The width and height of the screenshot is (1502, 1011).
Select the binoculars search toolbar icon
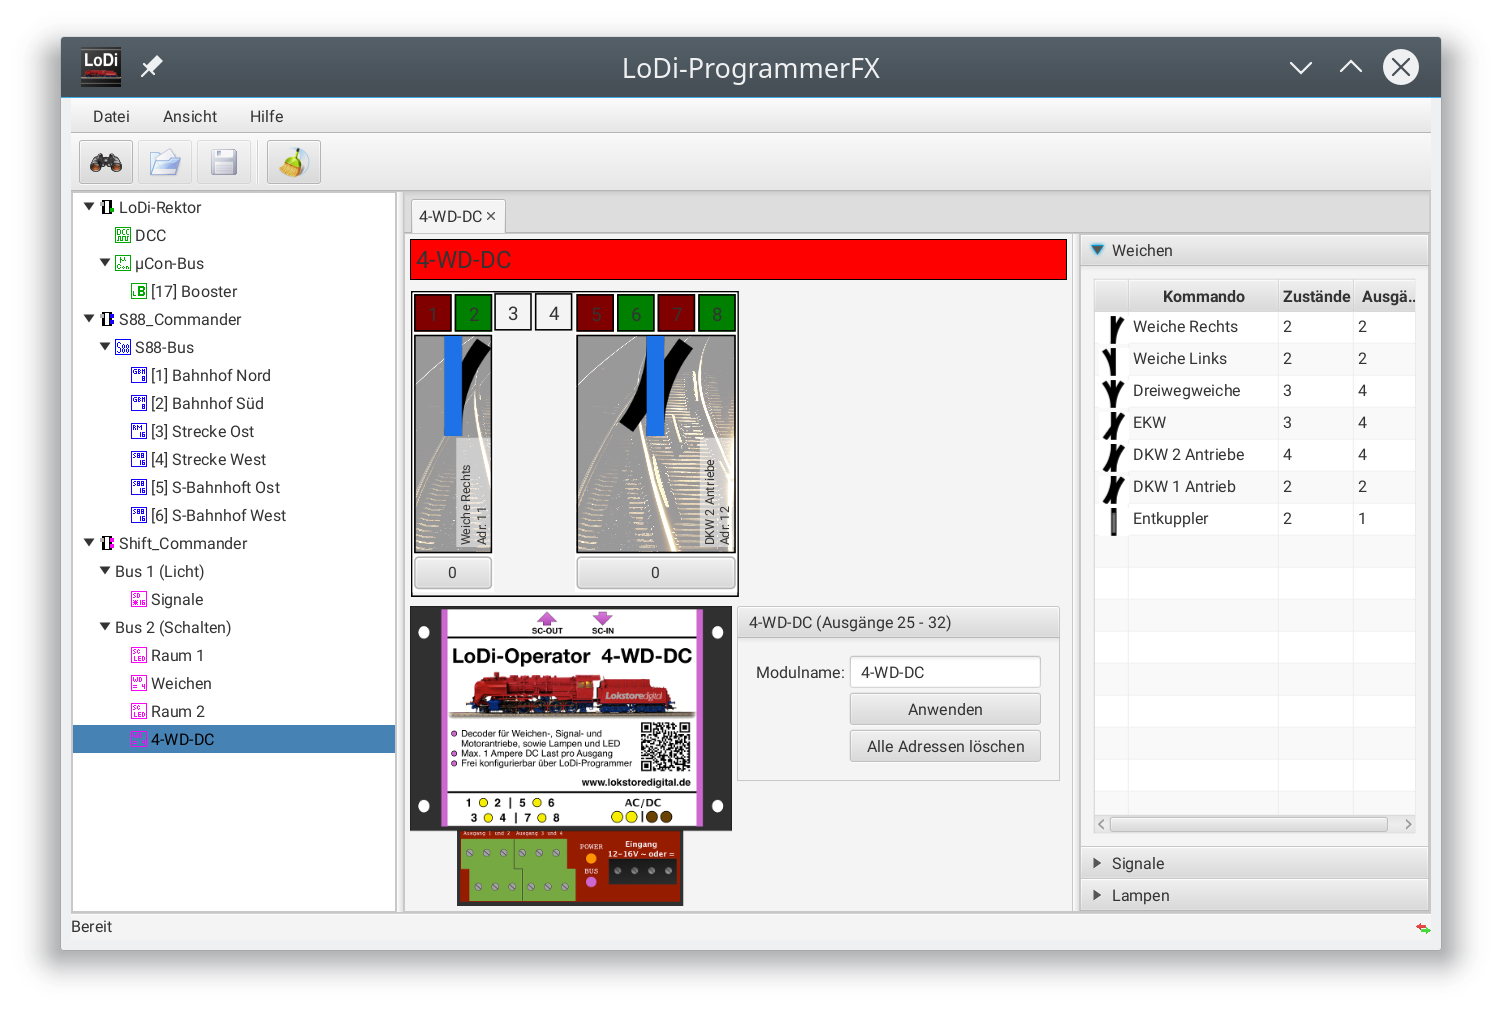click(105, 161)
